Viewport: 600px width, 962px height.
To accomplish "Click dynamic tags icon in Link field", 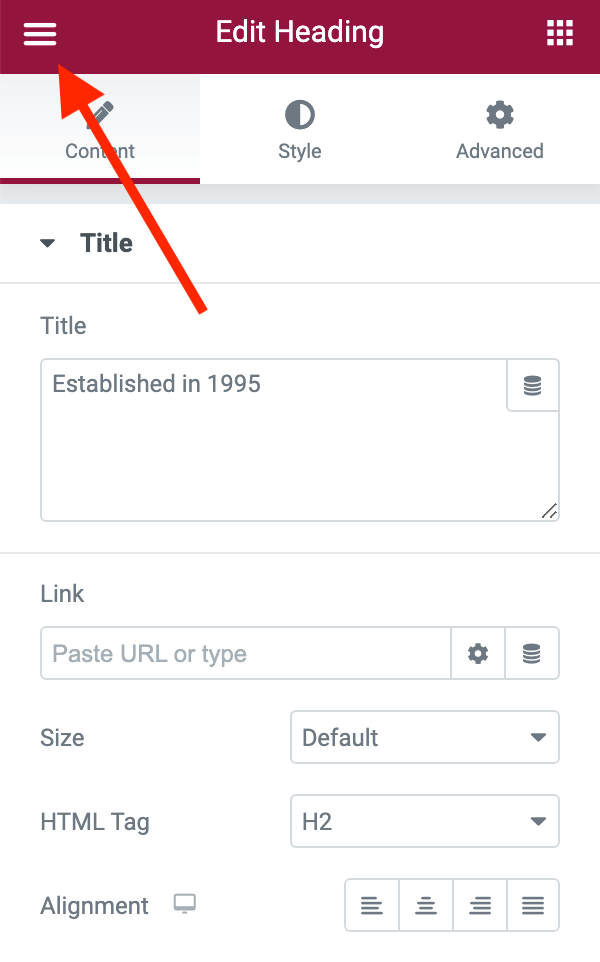I will (532, 653).
